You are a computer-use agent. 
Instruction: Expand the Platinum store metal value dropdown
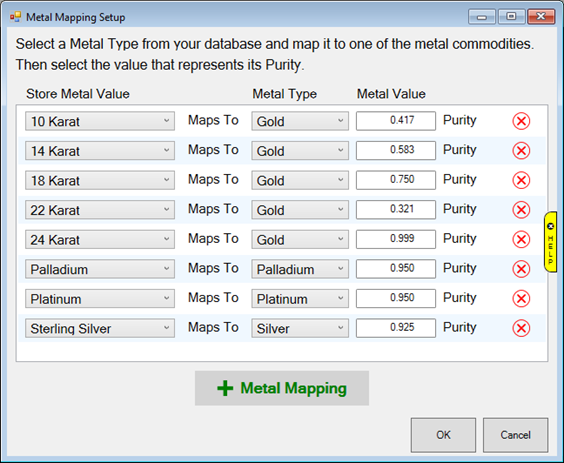click(x=100, y=298)
